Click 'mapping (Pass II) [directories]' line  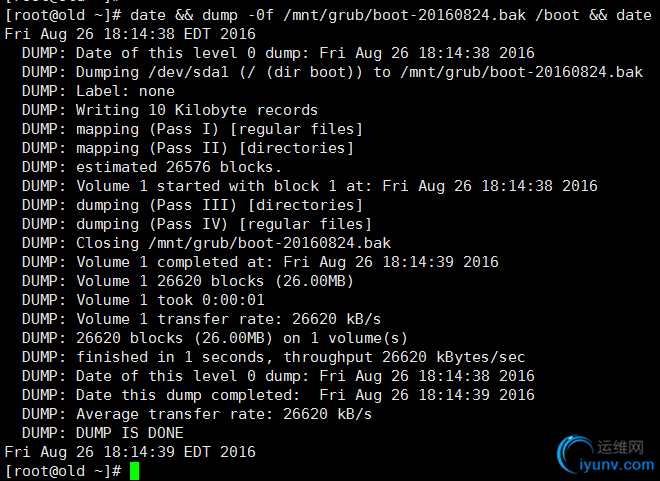click(x=188, y=148)
